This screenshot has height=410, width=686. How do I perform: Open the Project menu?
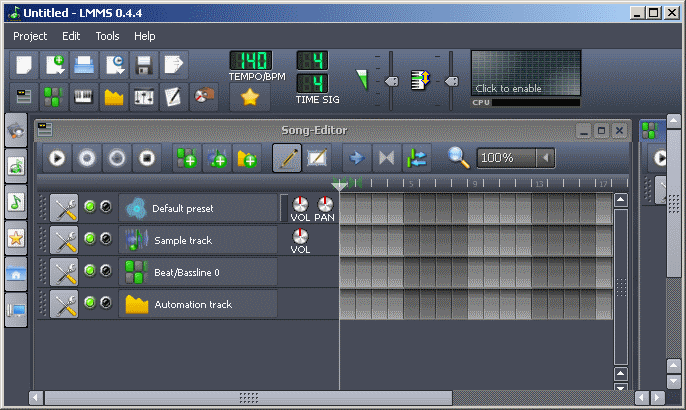[x=30, y=35]
